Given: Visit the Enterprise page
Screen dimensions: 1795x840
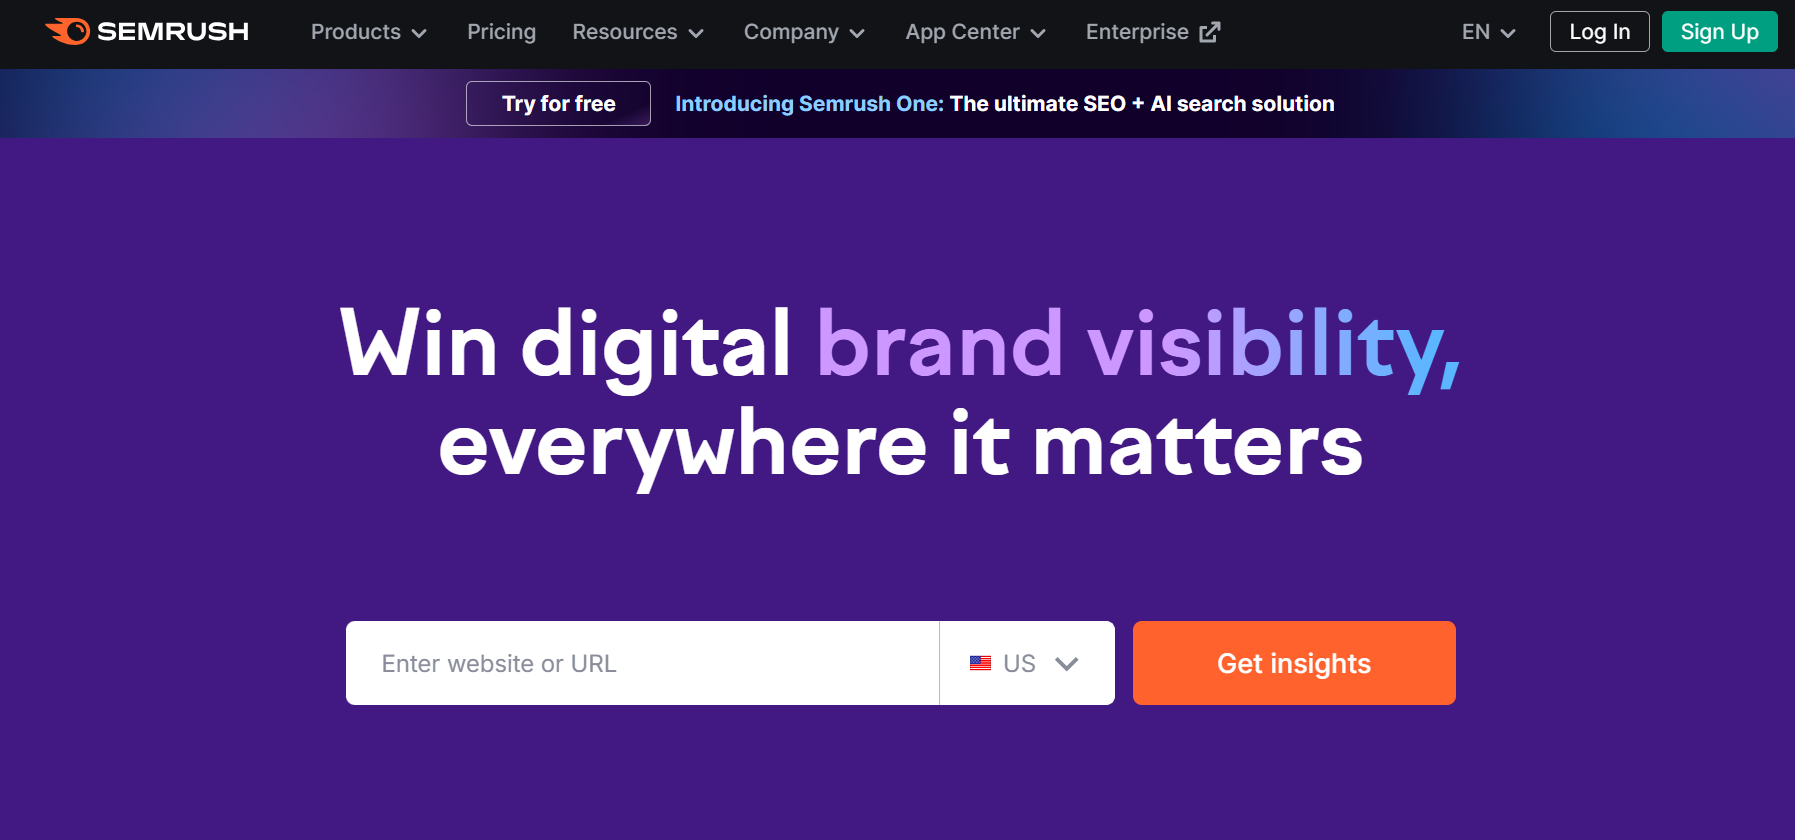Looking at the screenshot, I should coord(1138,31).
